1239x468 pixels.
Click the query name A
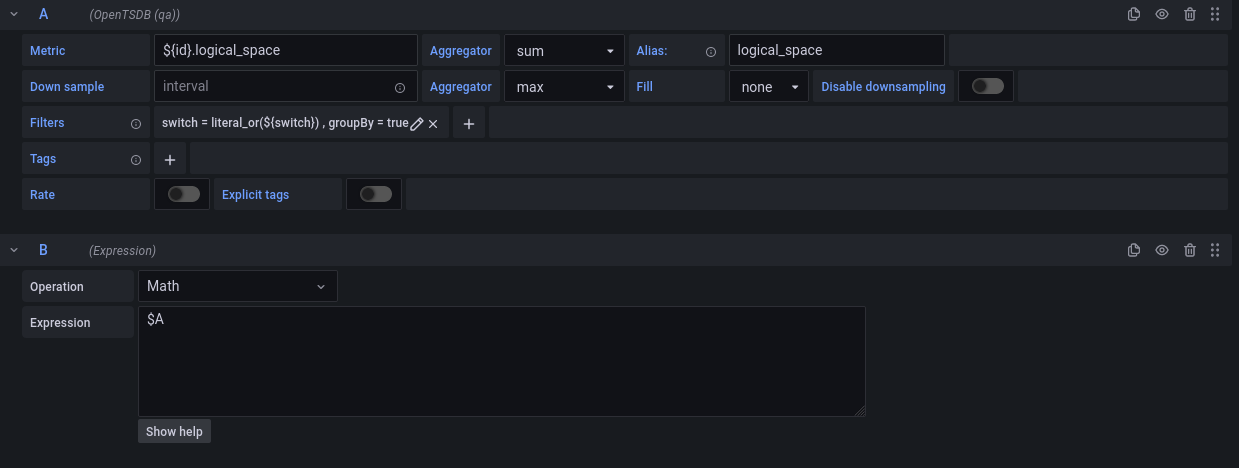(44, 14)
